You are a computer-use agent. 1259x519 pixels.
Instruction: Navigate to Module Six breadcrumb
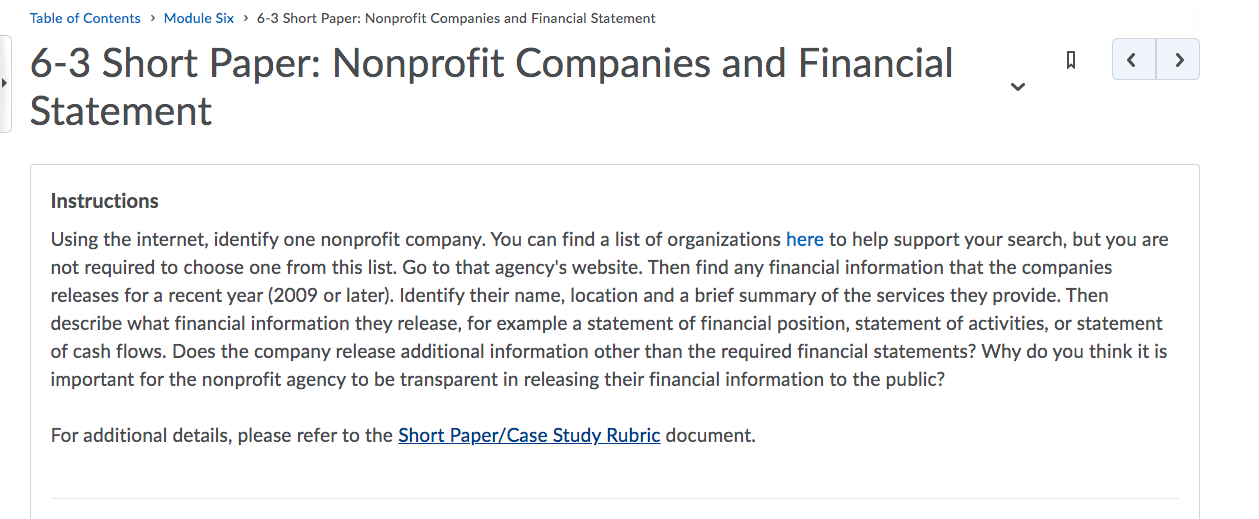coord(199,18)
